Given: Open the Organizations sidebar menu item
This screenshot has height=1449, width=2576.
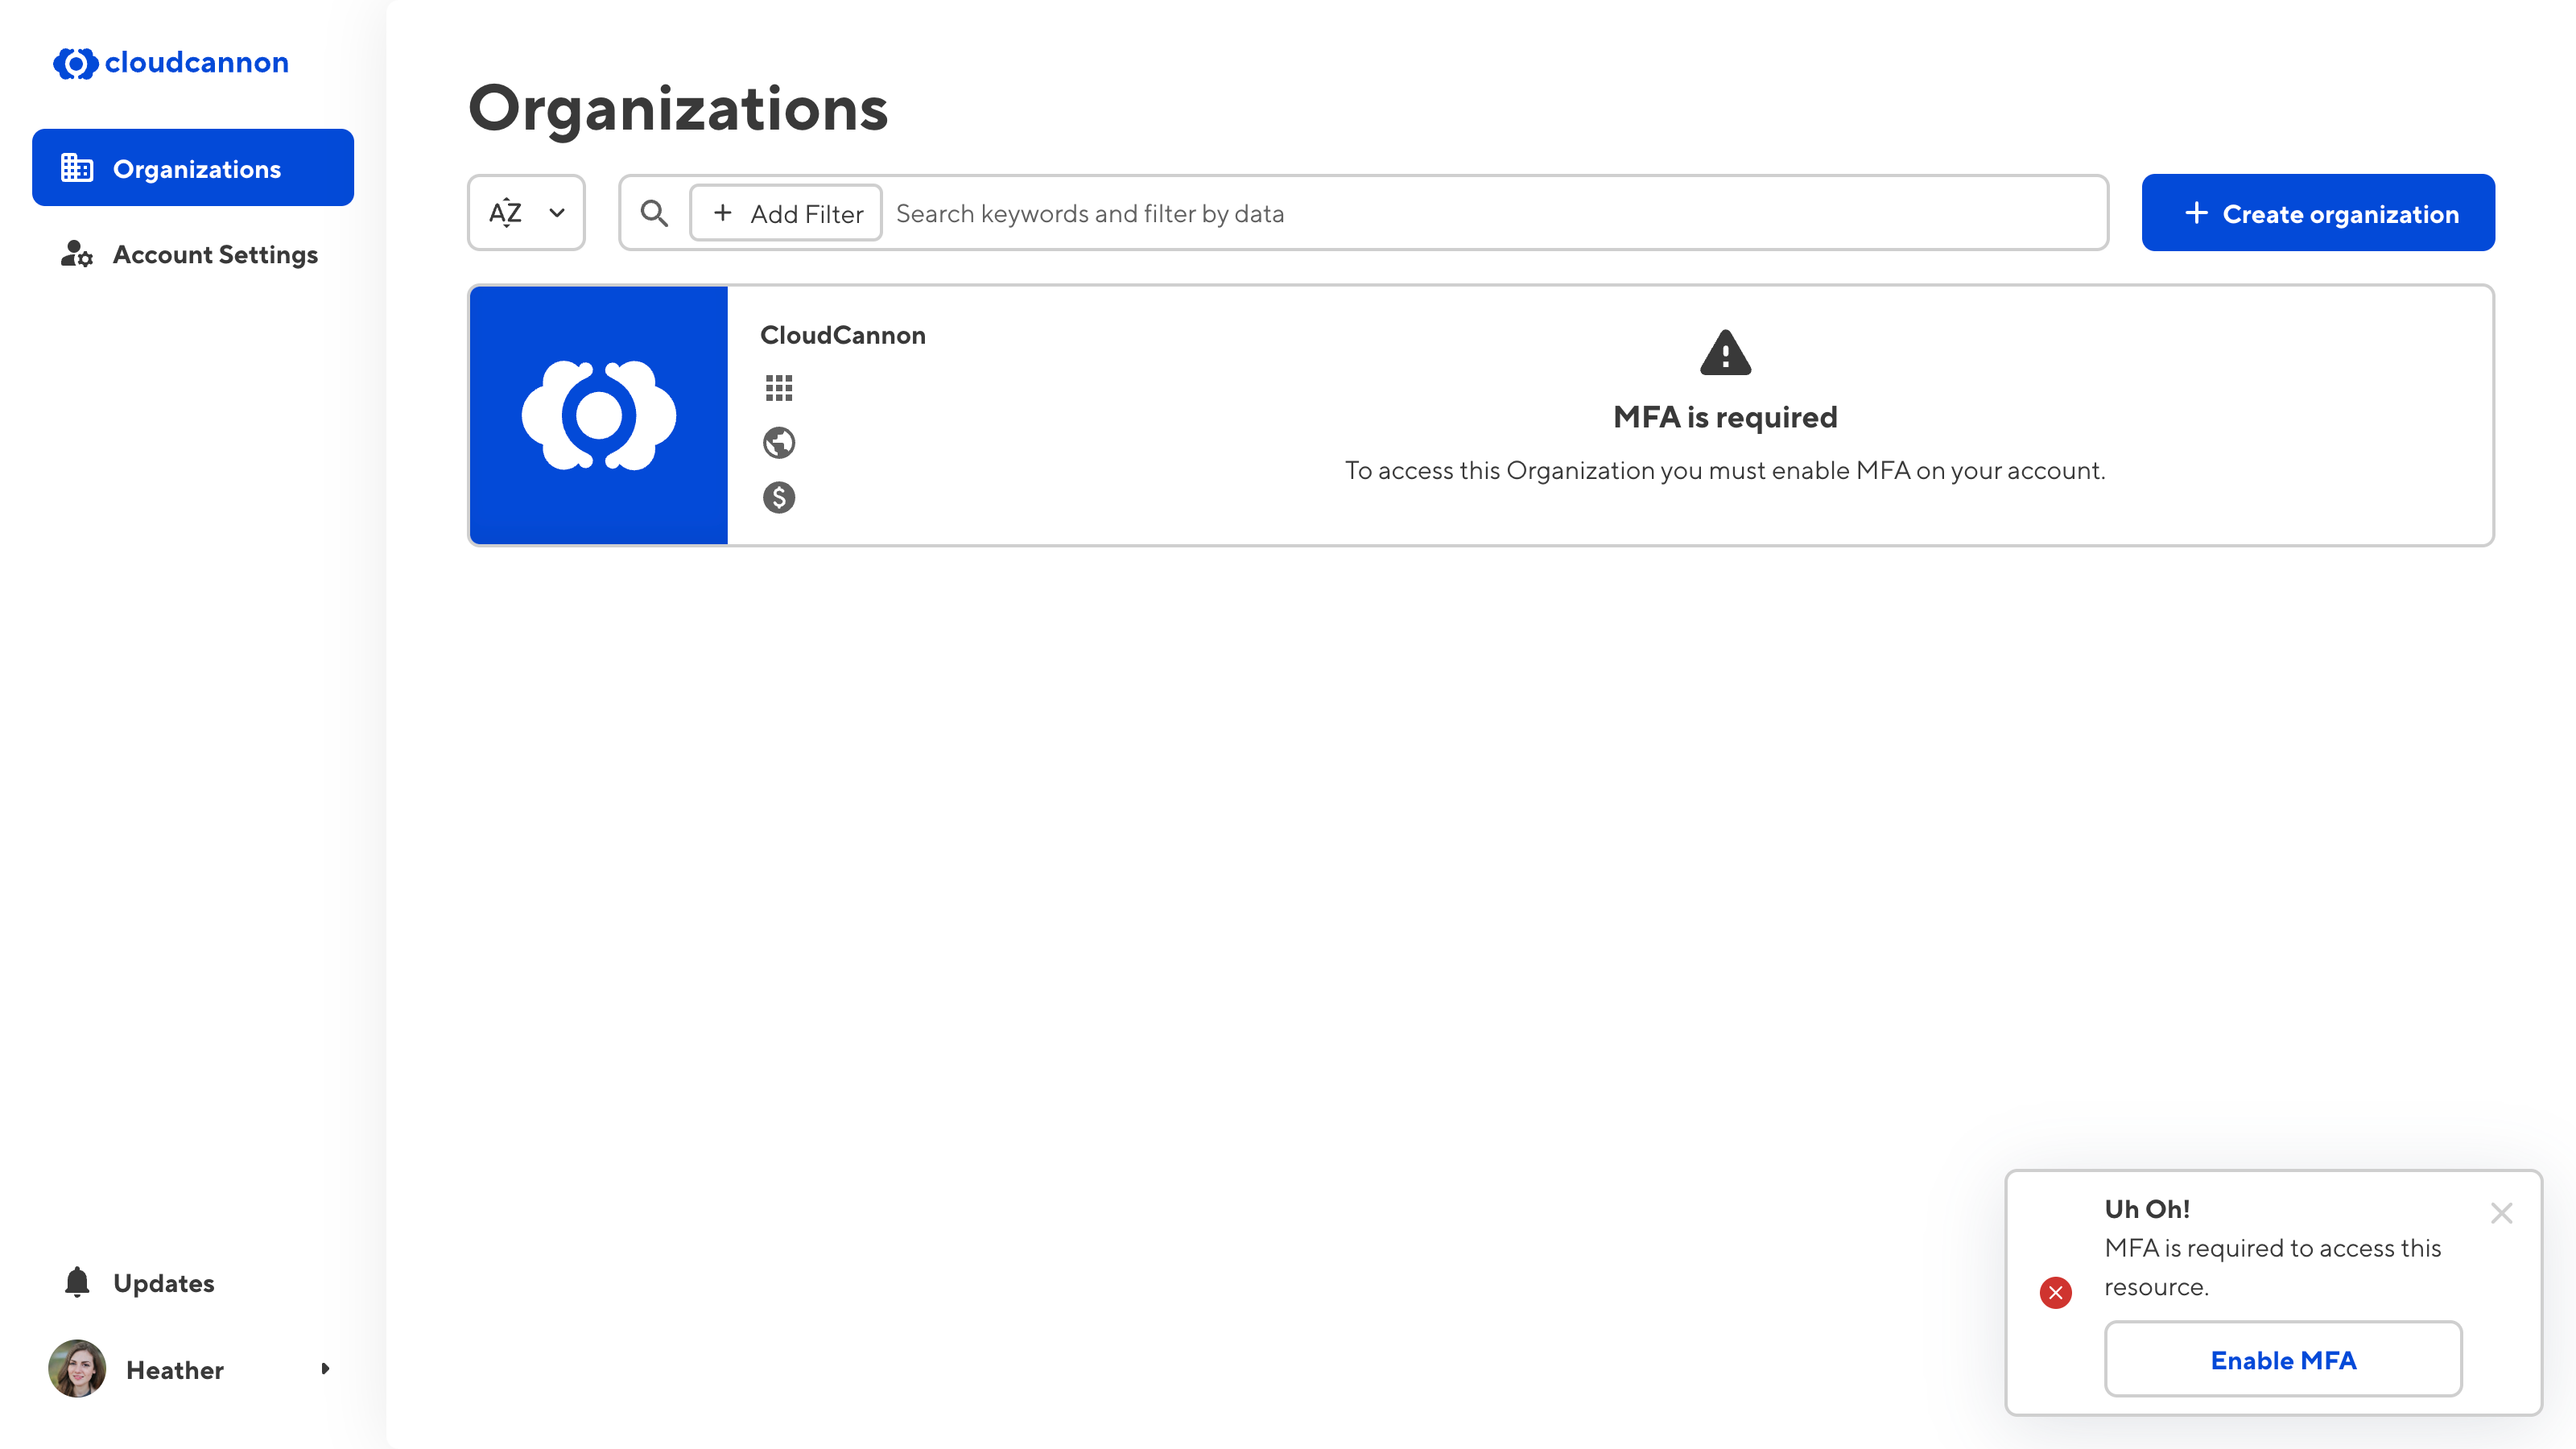Looking at the screenshot, I should coord(193,167).
